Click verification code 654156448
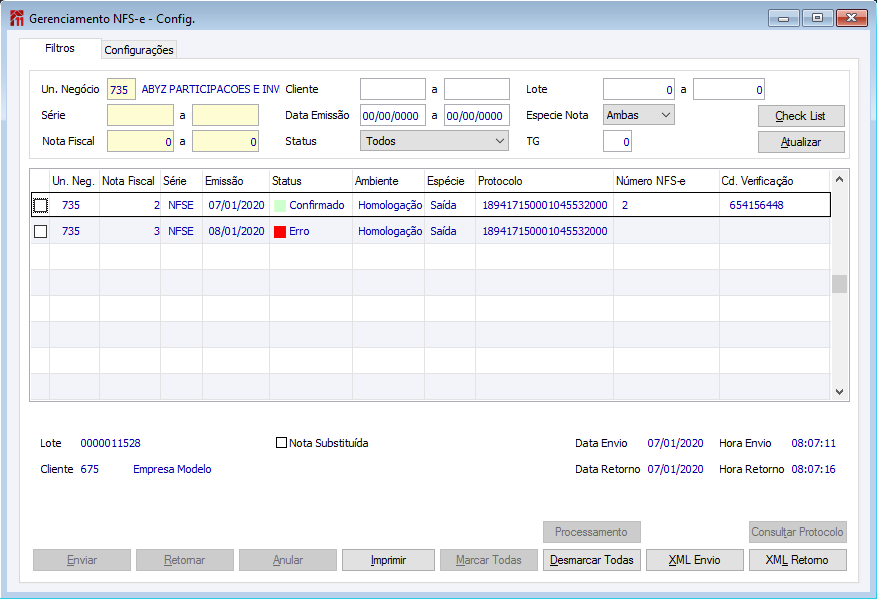Image resolution: width=877 pixels, height=599 pixels. point(756,205)
